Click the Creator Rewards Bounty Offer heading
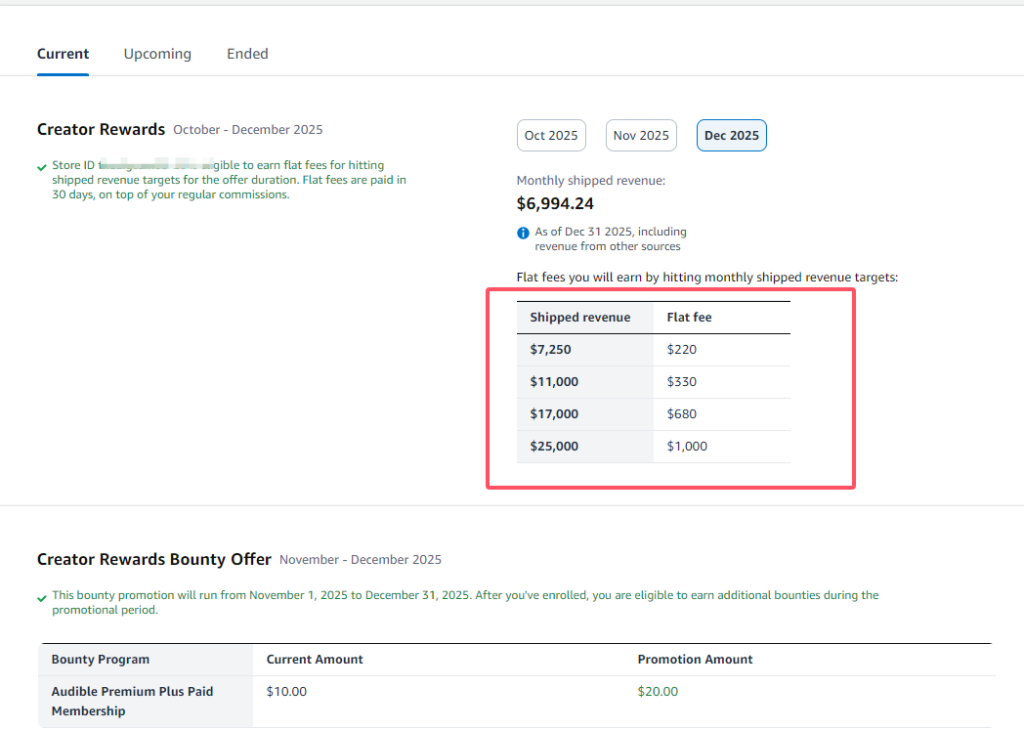 tap(154, 559)
